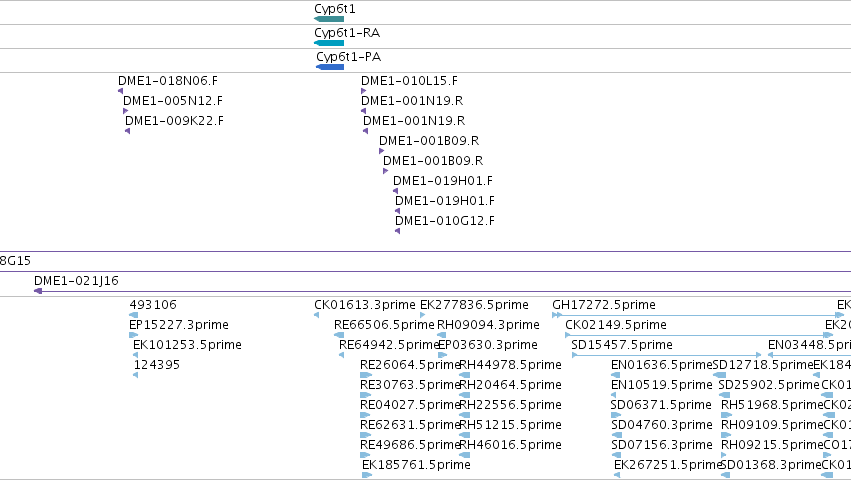This screenshot has width=851, height=480.
Task: Click the CK01613.3prime arrow glyph
Action: coord(316,315)
